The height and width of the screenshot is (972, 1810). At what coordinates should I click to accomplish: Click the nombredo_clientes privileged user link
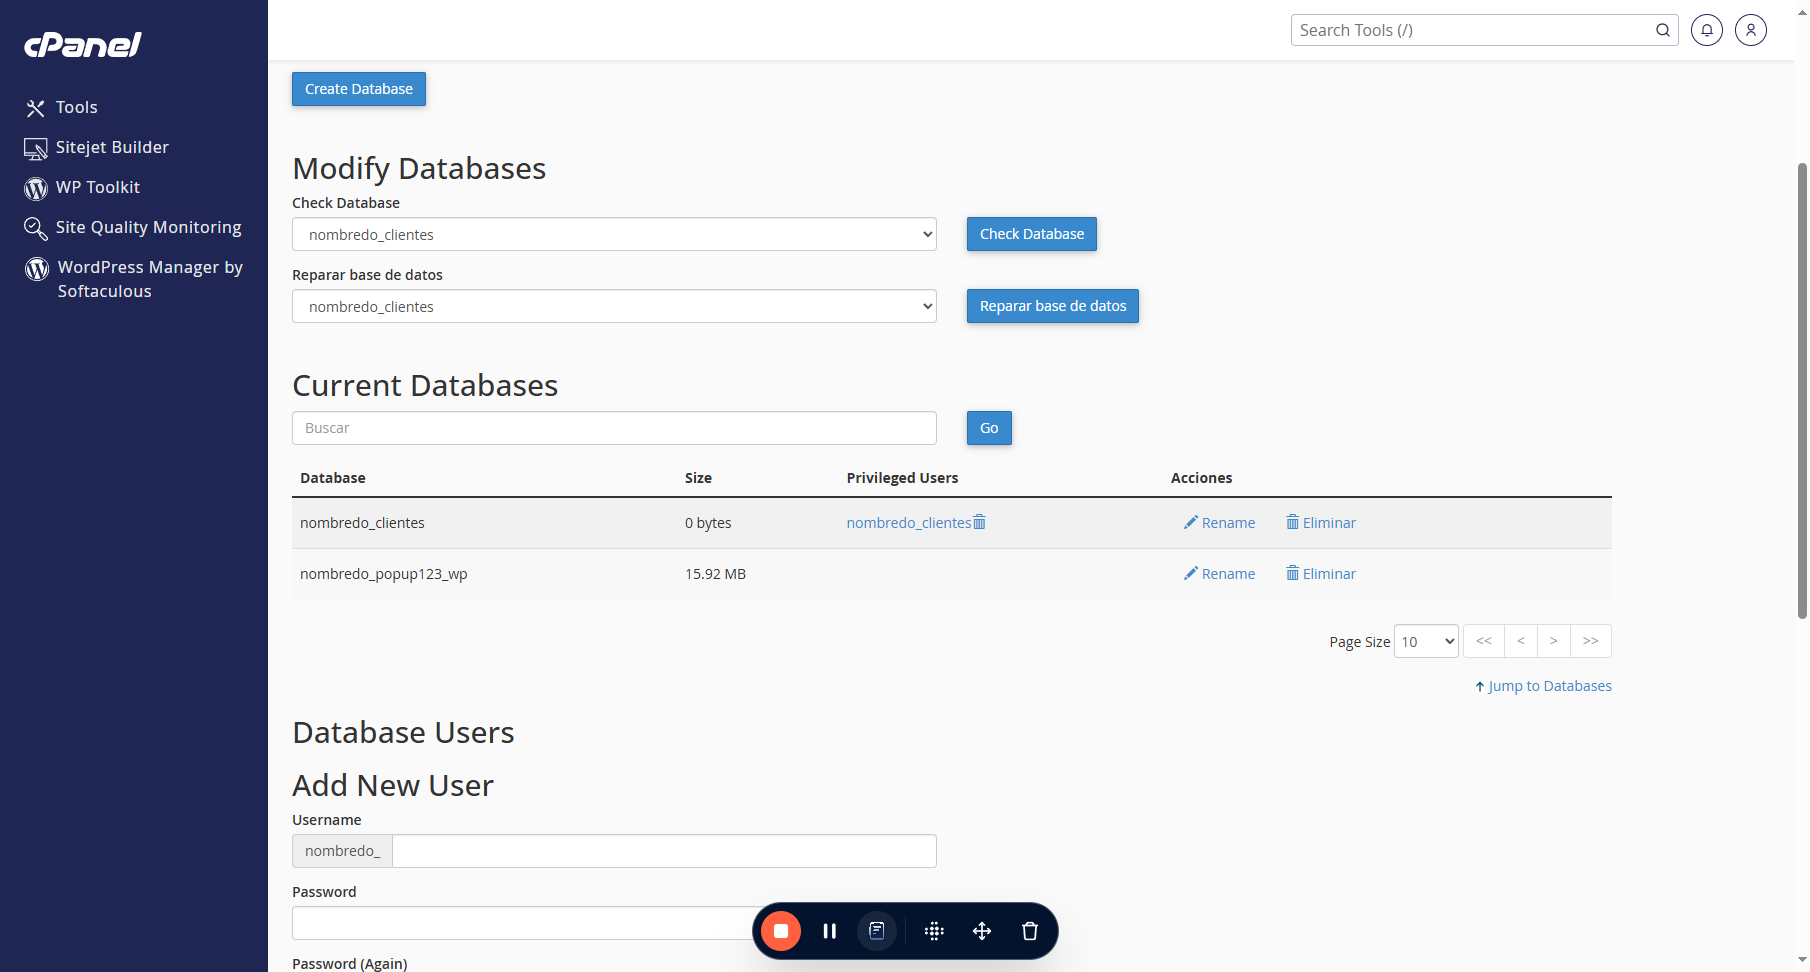[x=909, y=522]
